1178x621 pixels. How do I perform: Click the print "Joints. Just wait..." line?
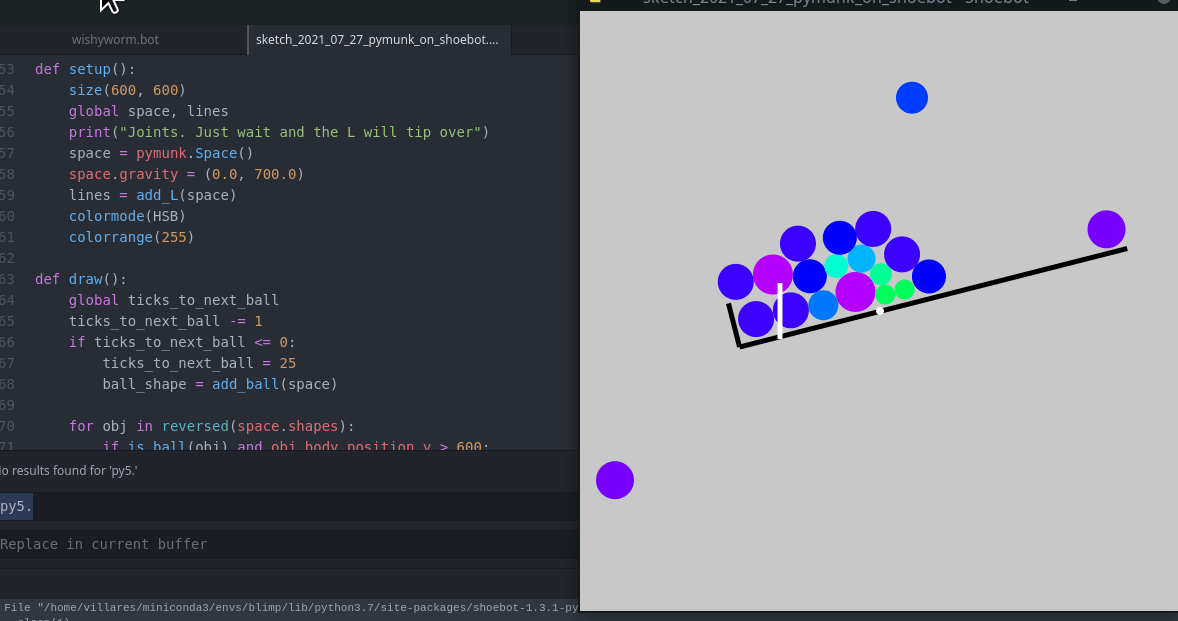[279, 132]
